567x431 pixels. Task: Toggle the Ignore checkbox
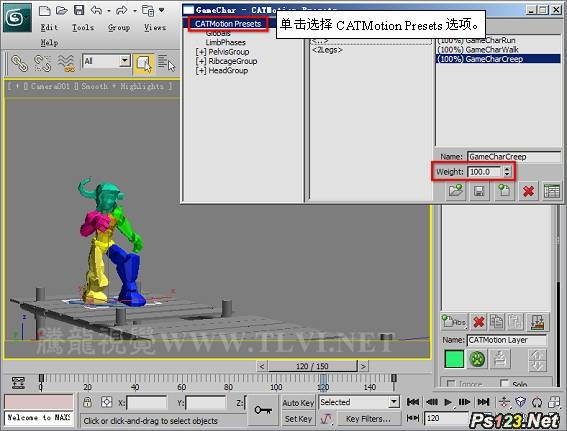tap(451, 384)
